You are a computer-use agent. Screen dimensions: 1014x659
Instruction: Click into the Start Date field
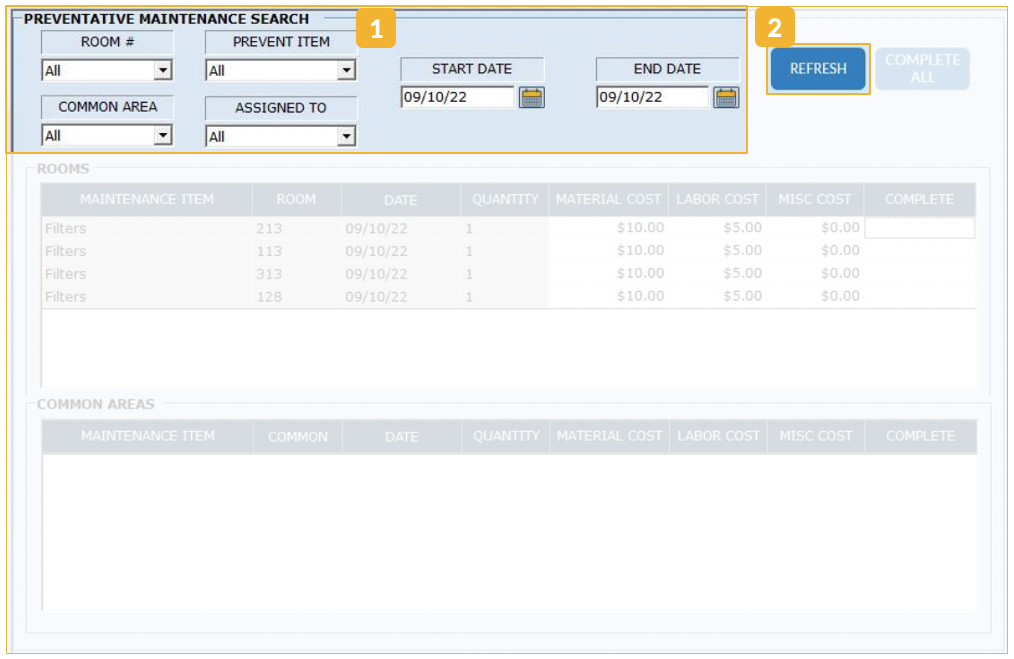coord(457,97)
